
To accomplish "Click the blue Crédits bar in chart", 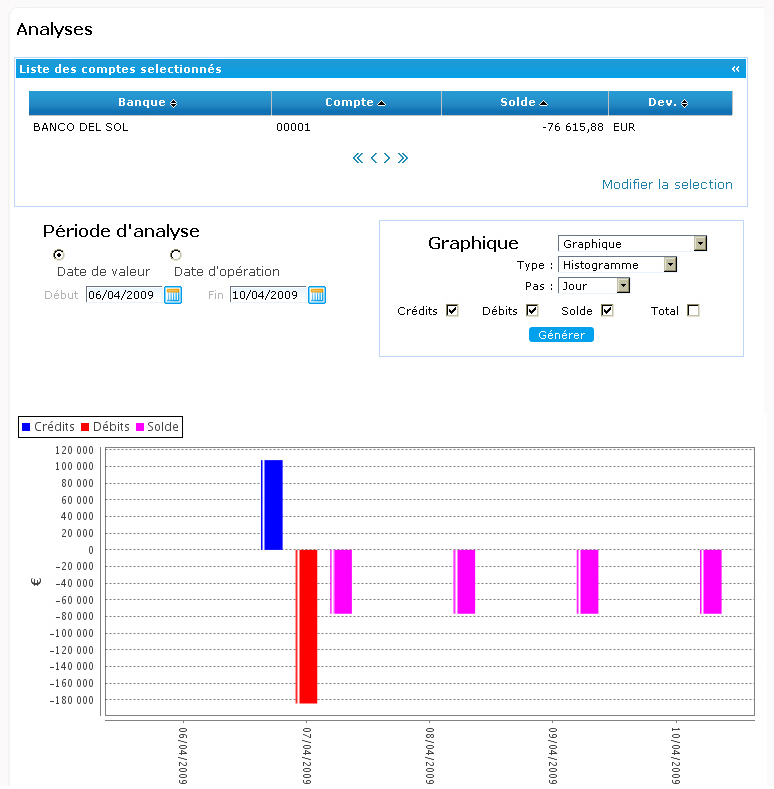I will tap(272, 505).
